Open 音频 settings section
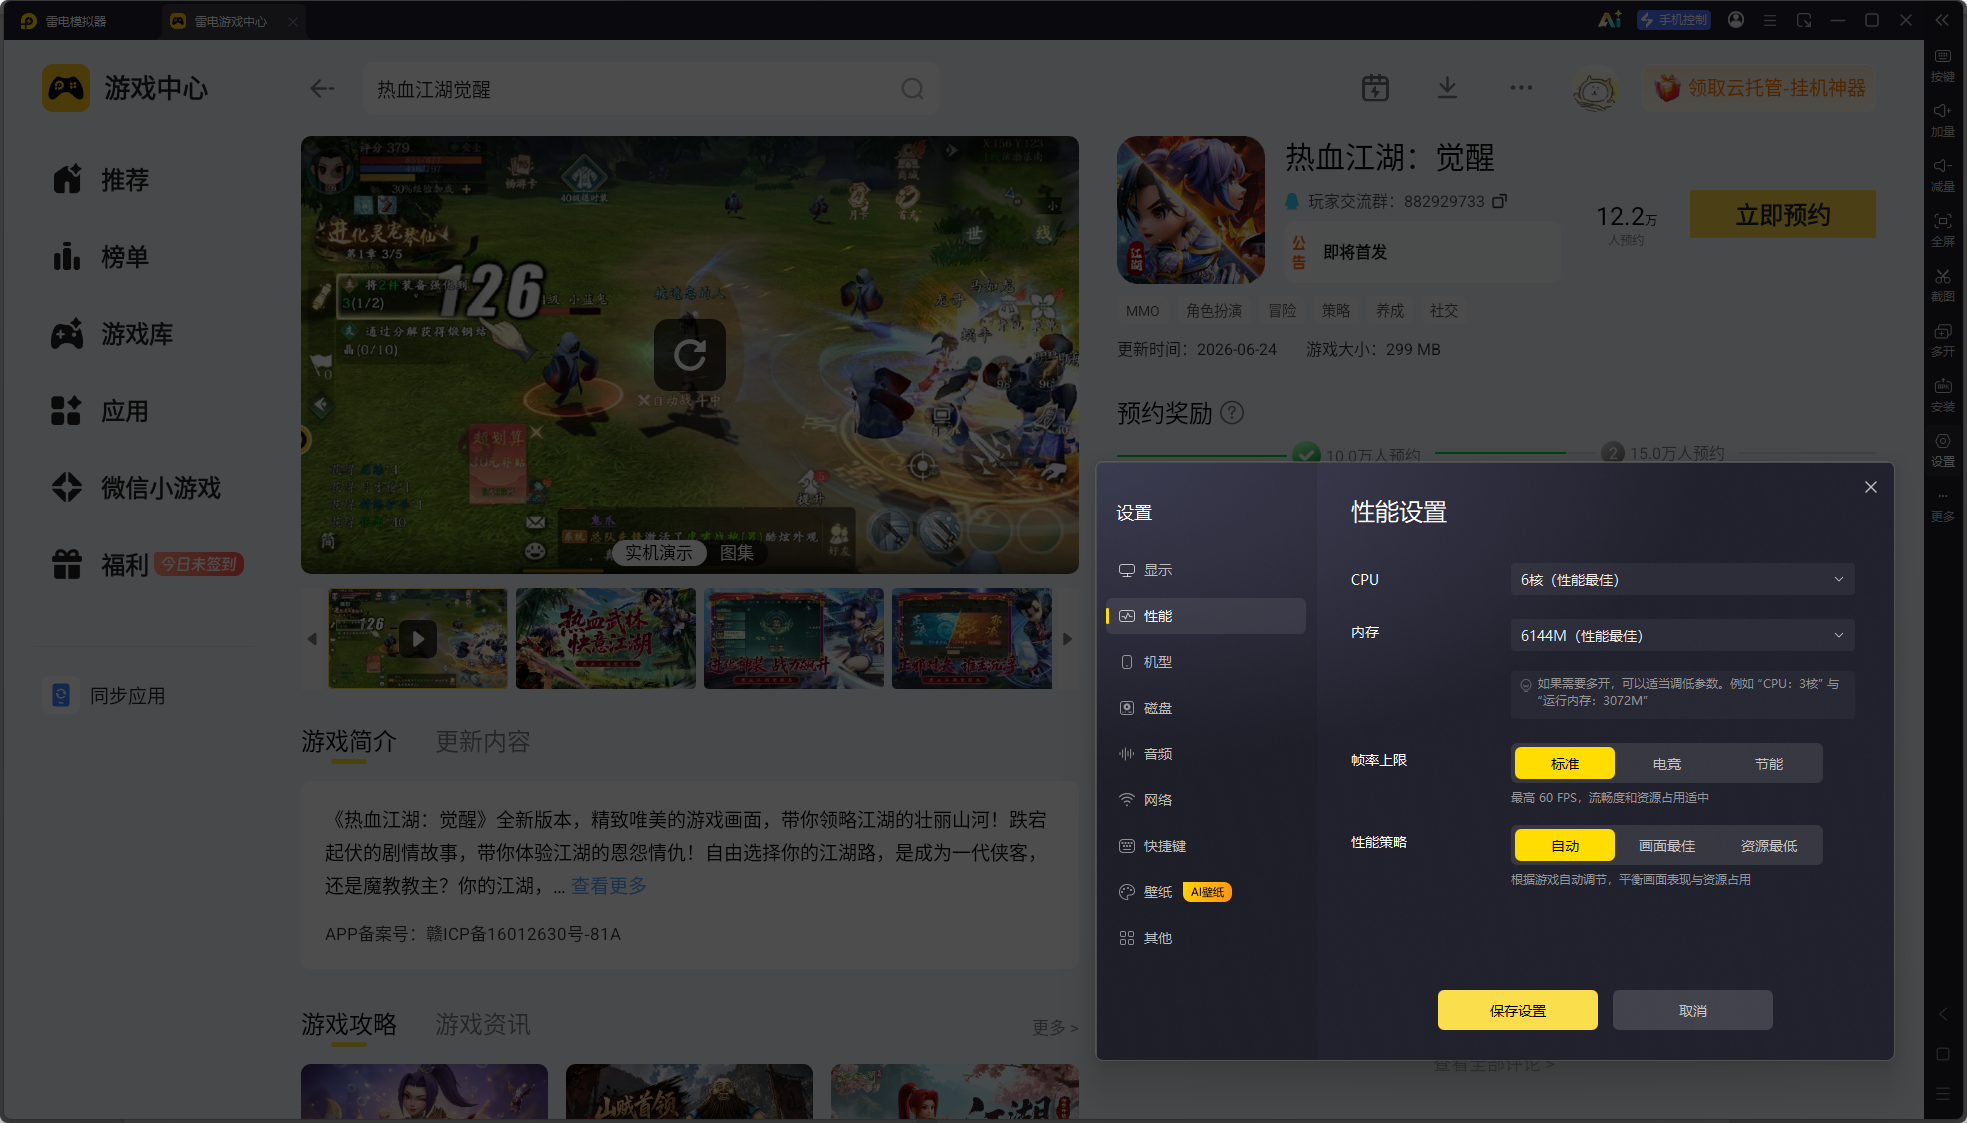Image resolution: width=1967 pixels, height=1123 pixels. [1205, 754]
